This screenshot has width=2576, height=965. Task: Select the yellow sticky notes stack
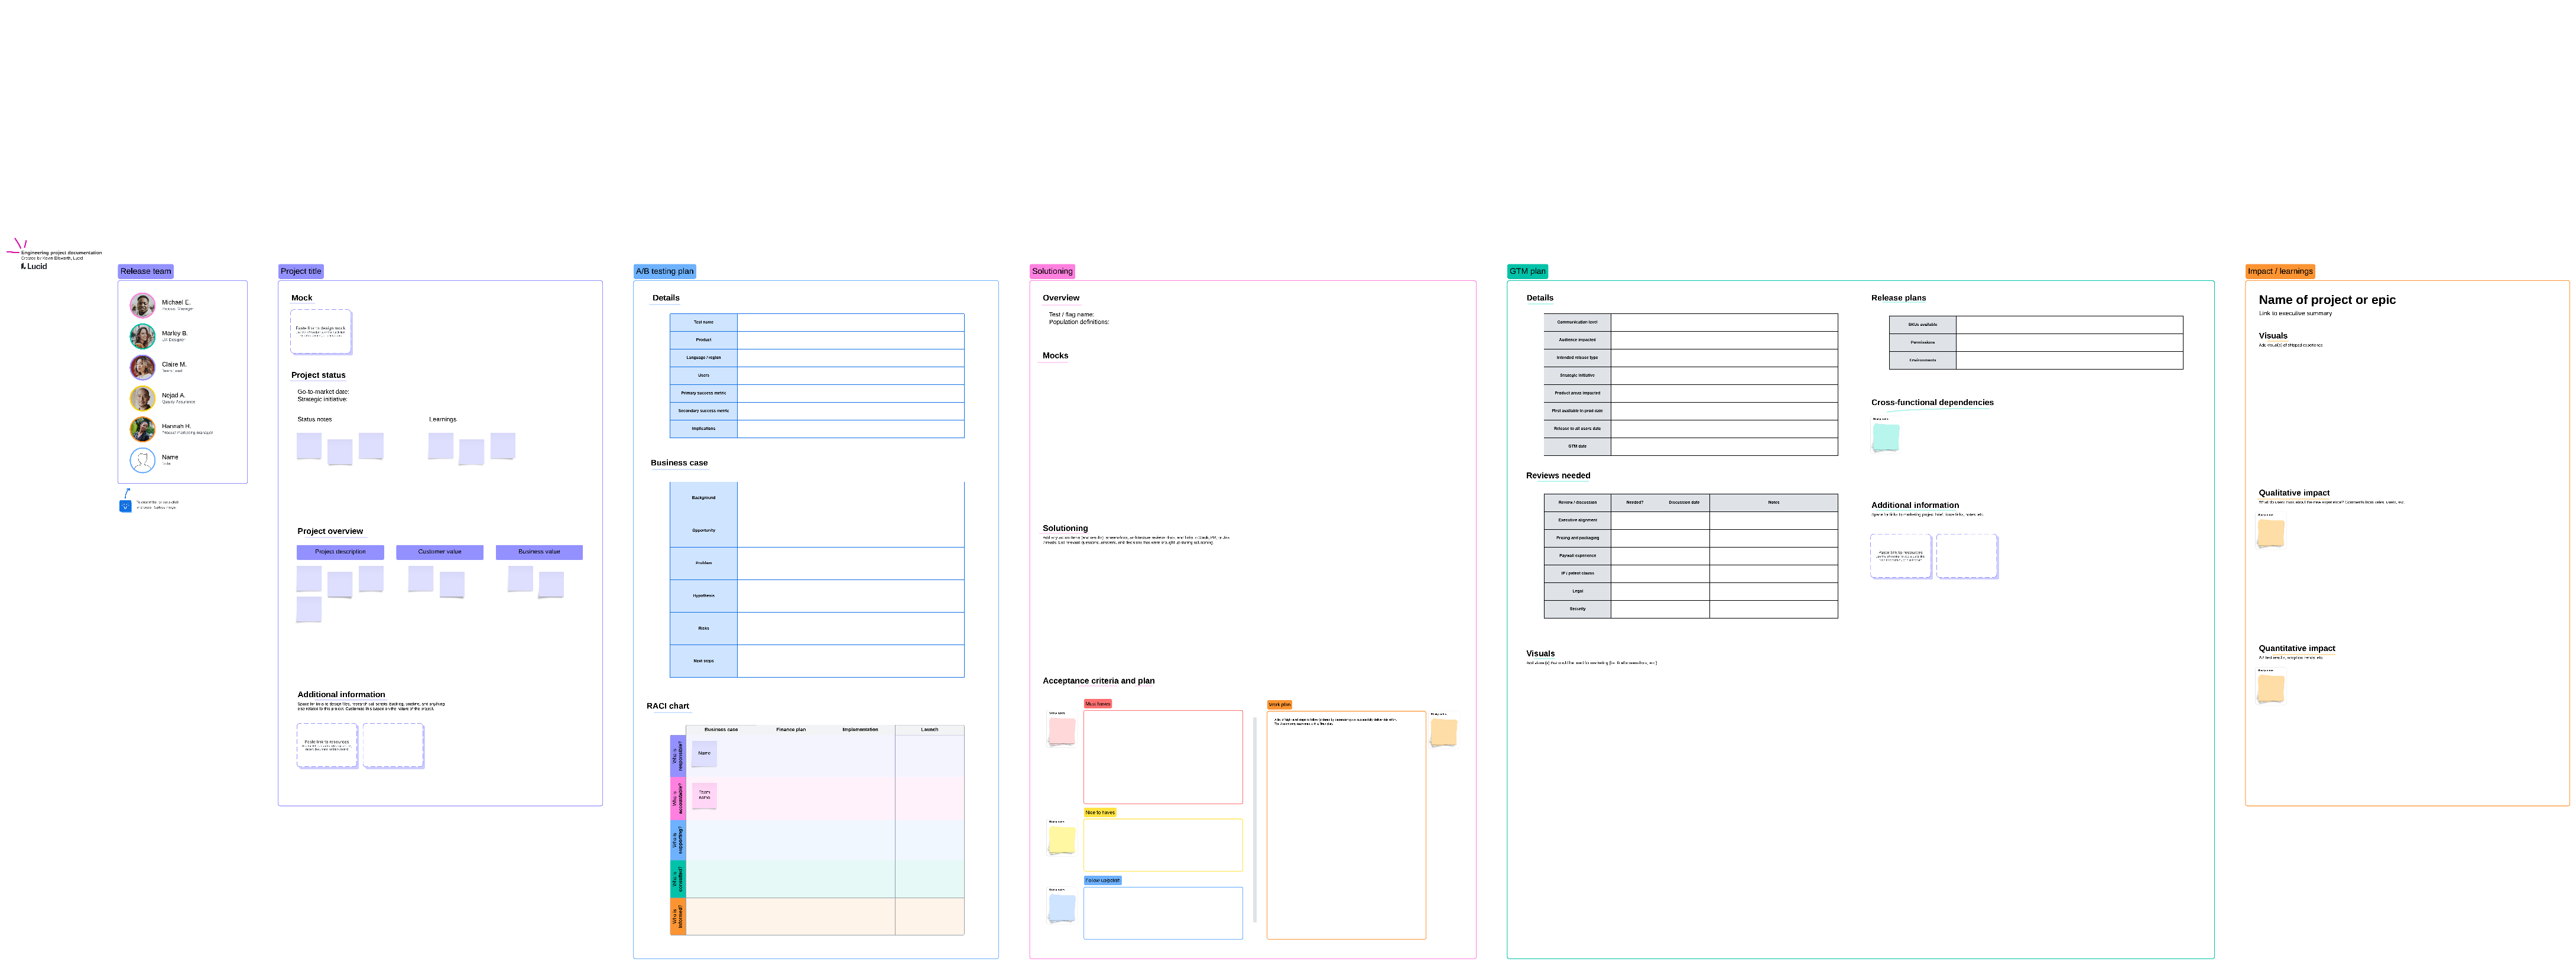click(x=1061, y=840)
